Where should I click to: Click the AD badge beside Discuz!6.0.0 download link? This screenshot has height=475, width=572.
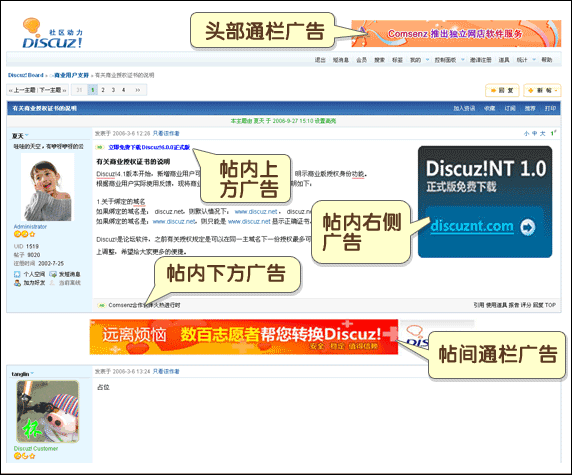[100, 147]
